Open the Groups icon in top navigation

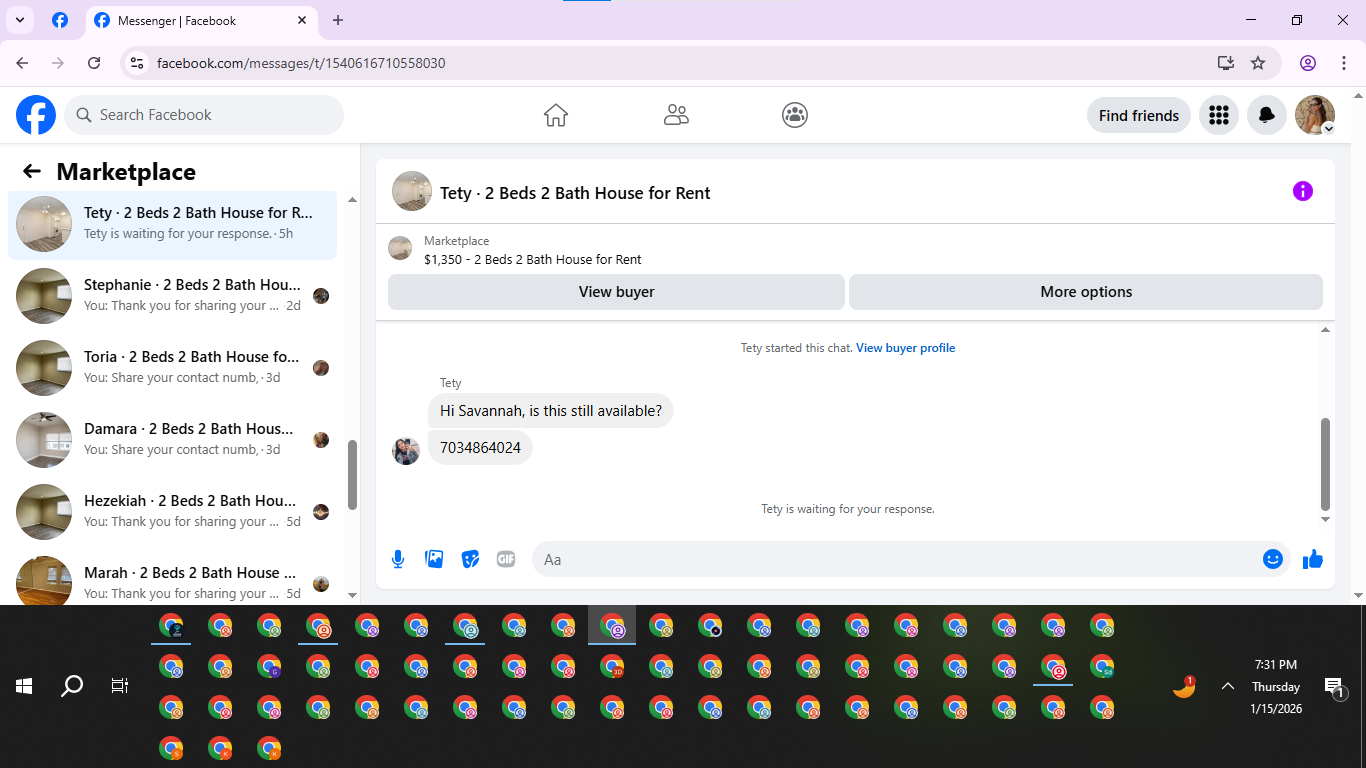[x=795, y=115]
